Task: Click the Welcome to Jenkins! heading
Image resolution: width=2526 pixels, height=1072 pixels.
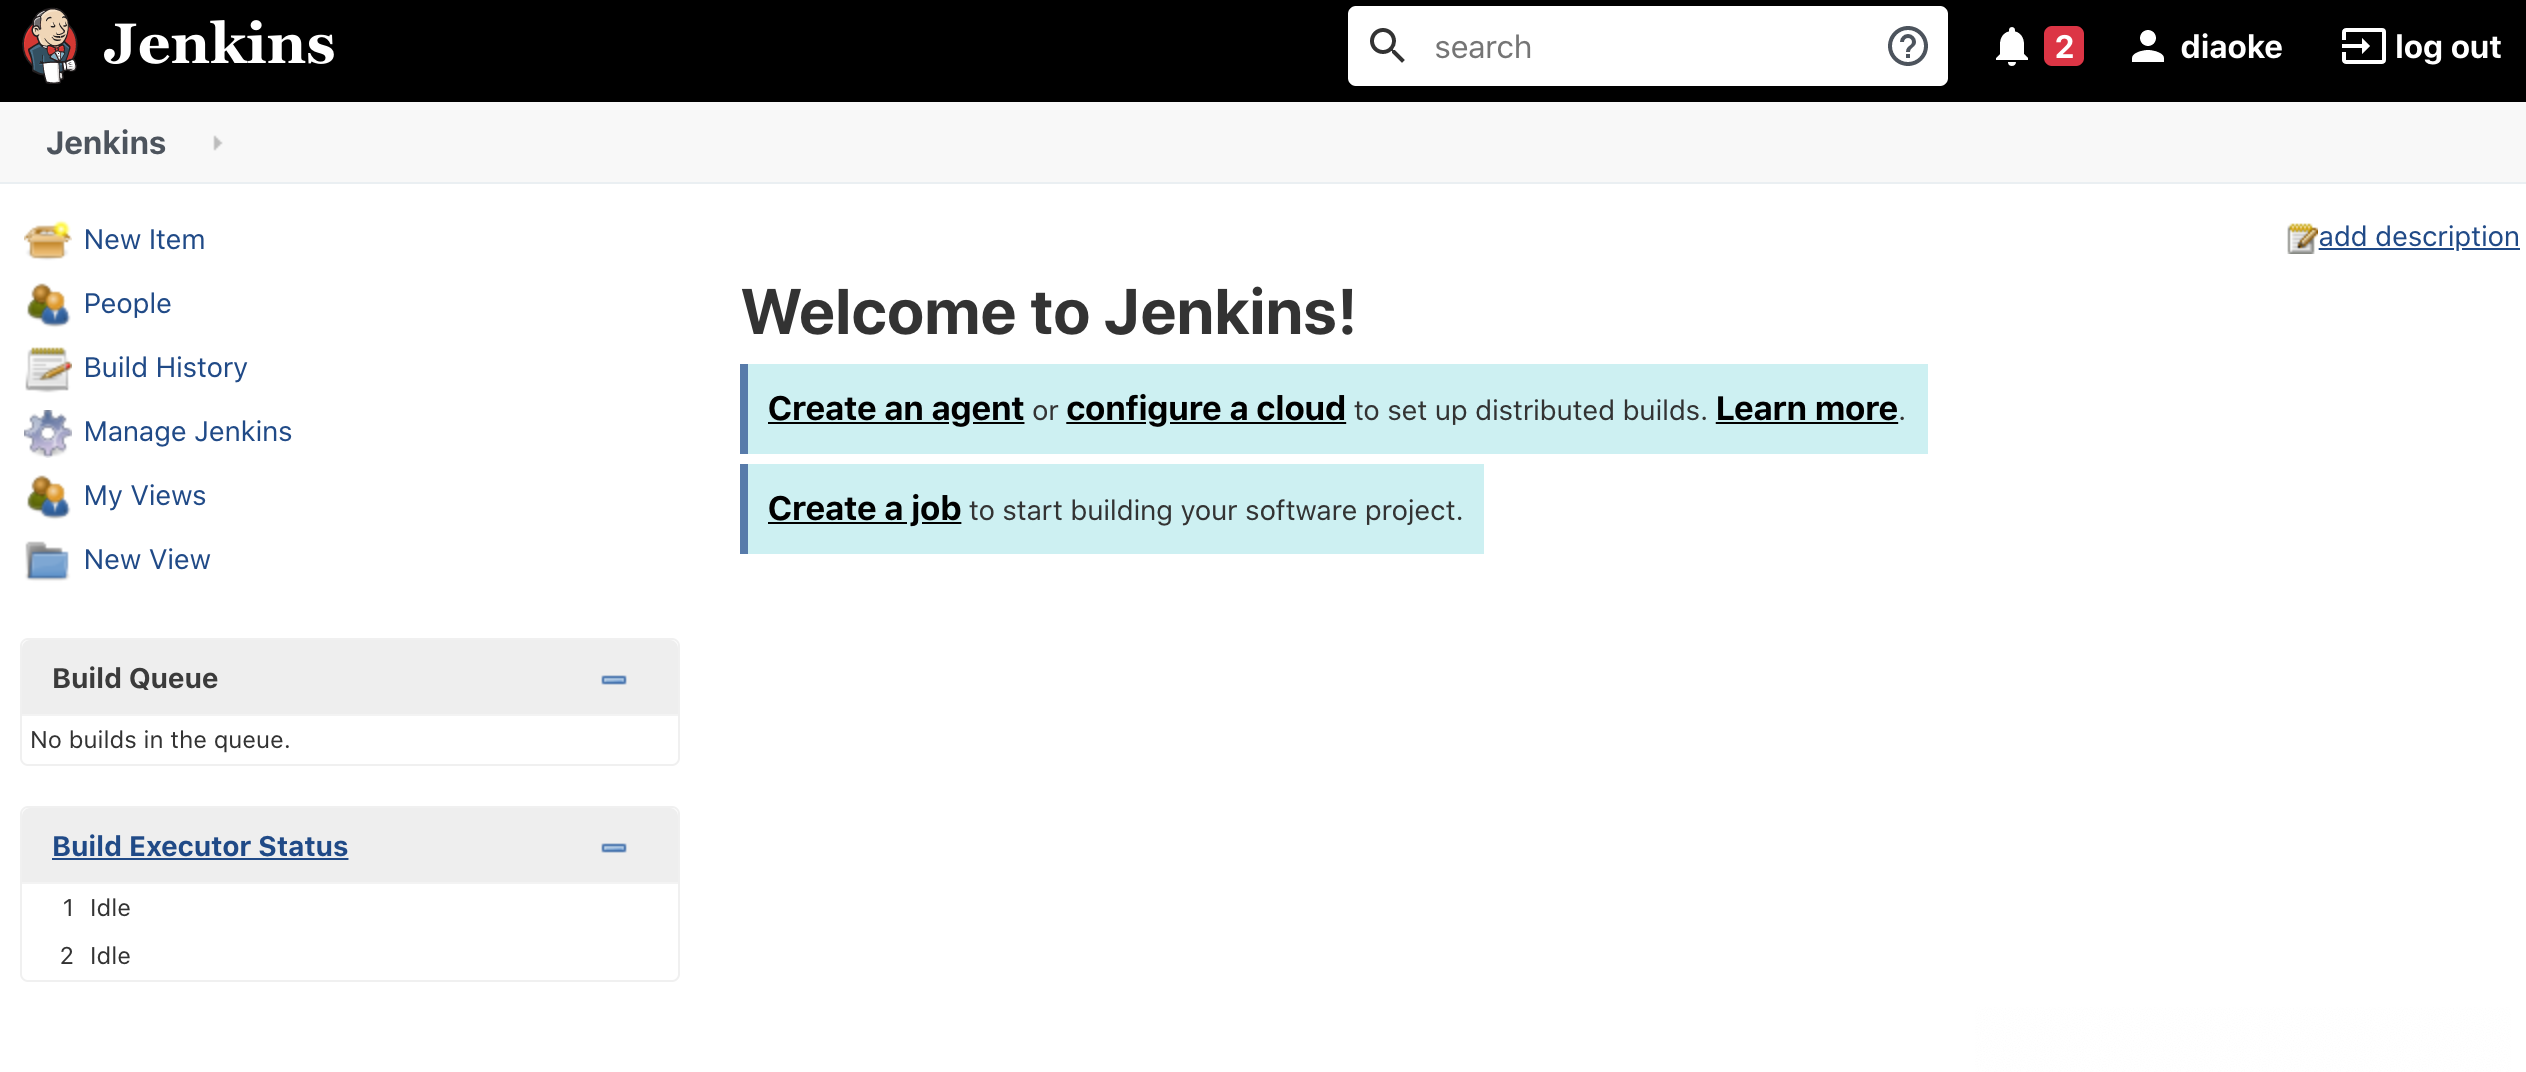Action: (x=1048, y=312)
